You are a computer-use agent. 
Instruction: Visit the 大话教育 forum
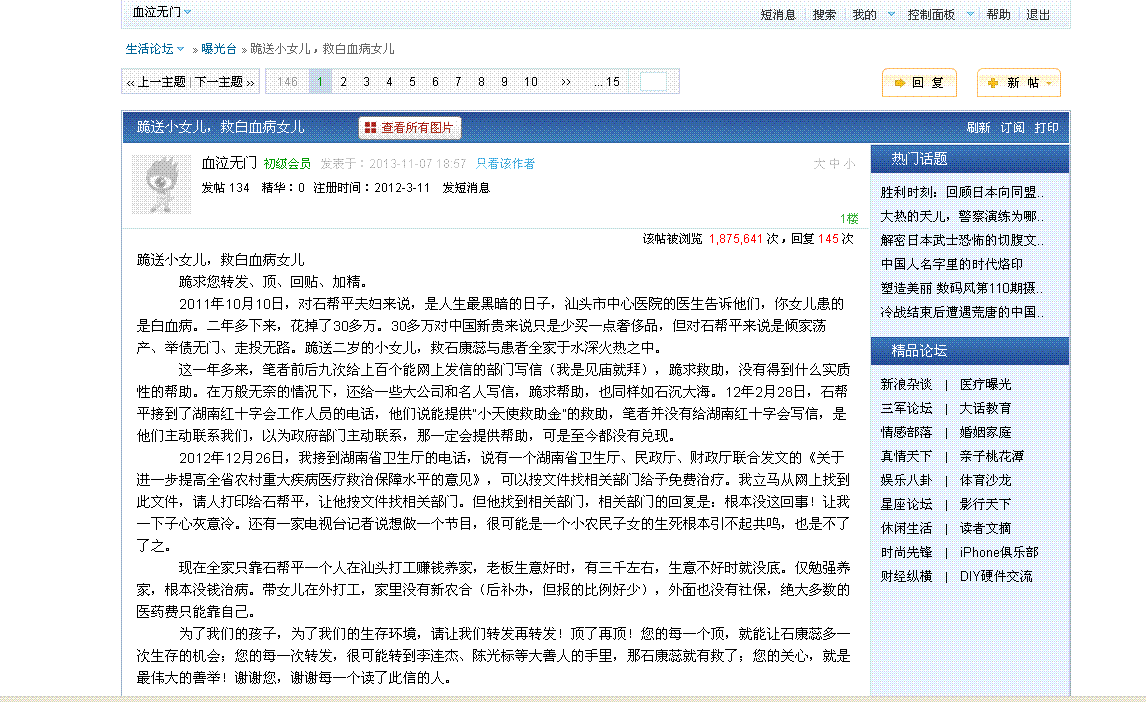[985, 408]
